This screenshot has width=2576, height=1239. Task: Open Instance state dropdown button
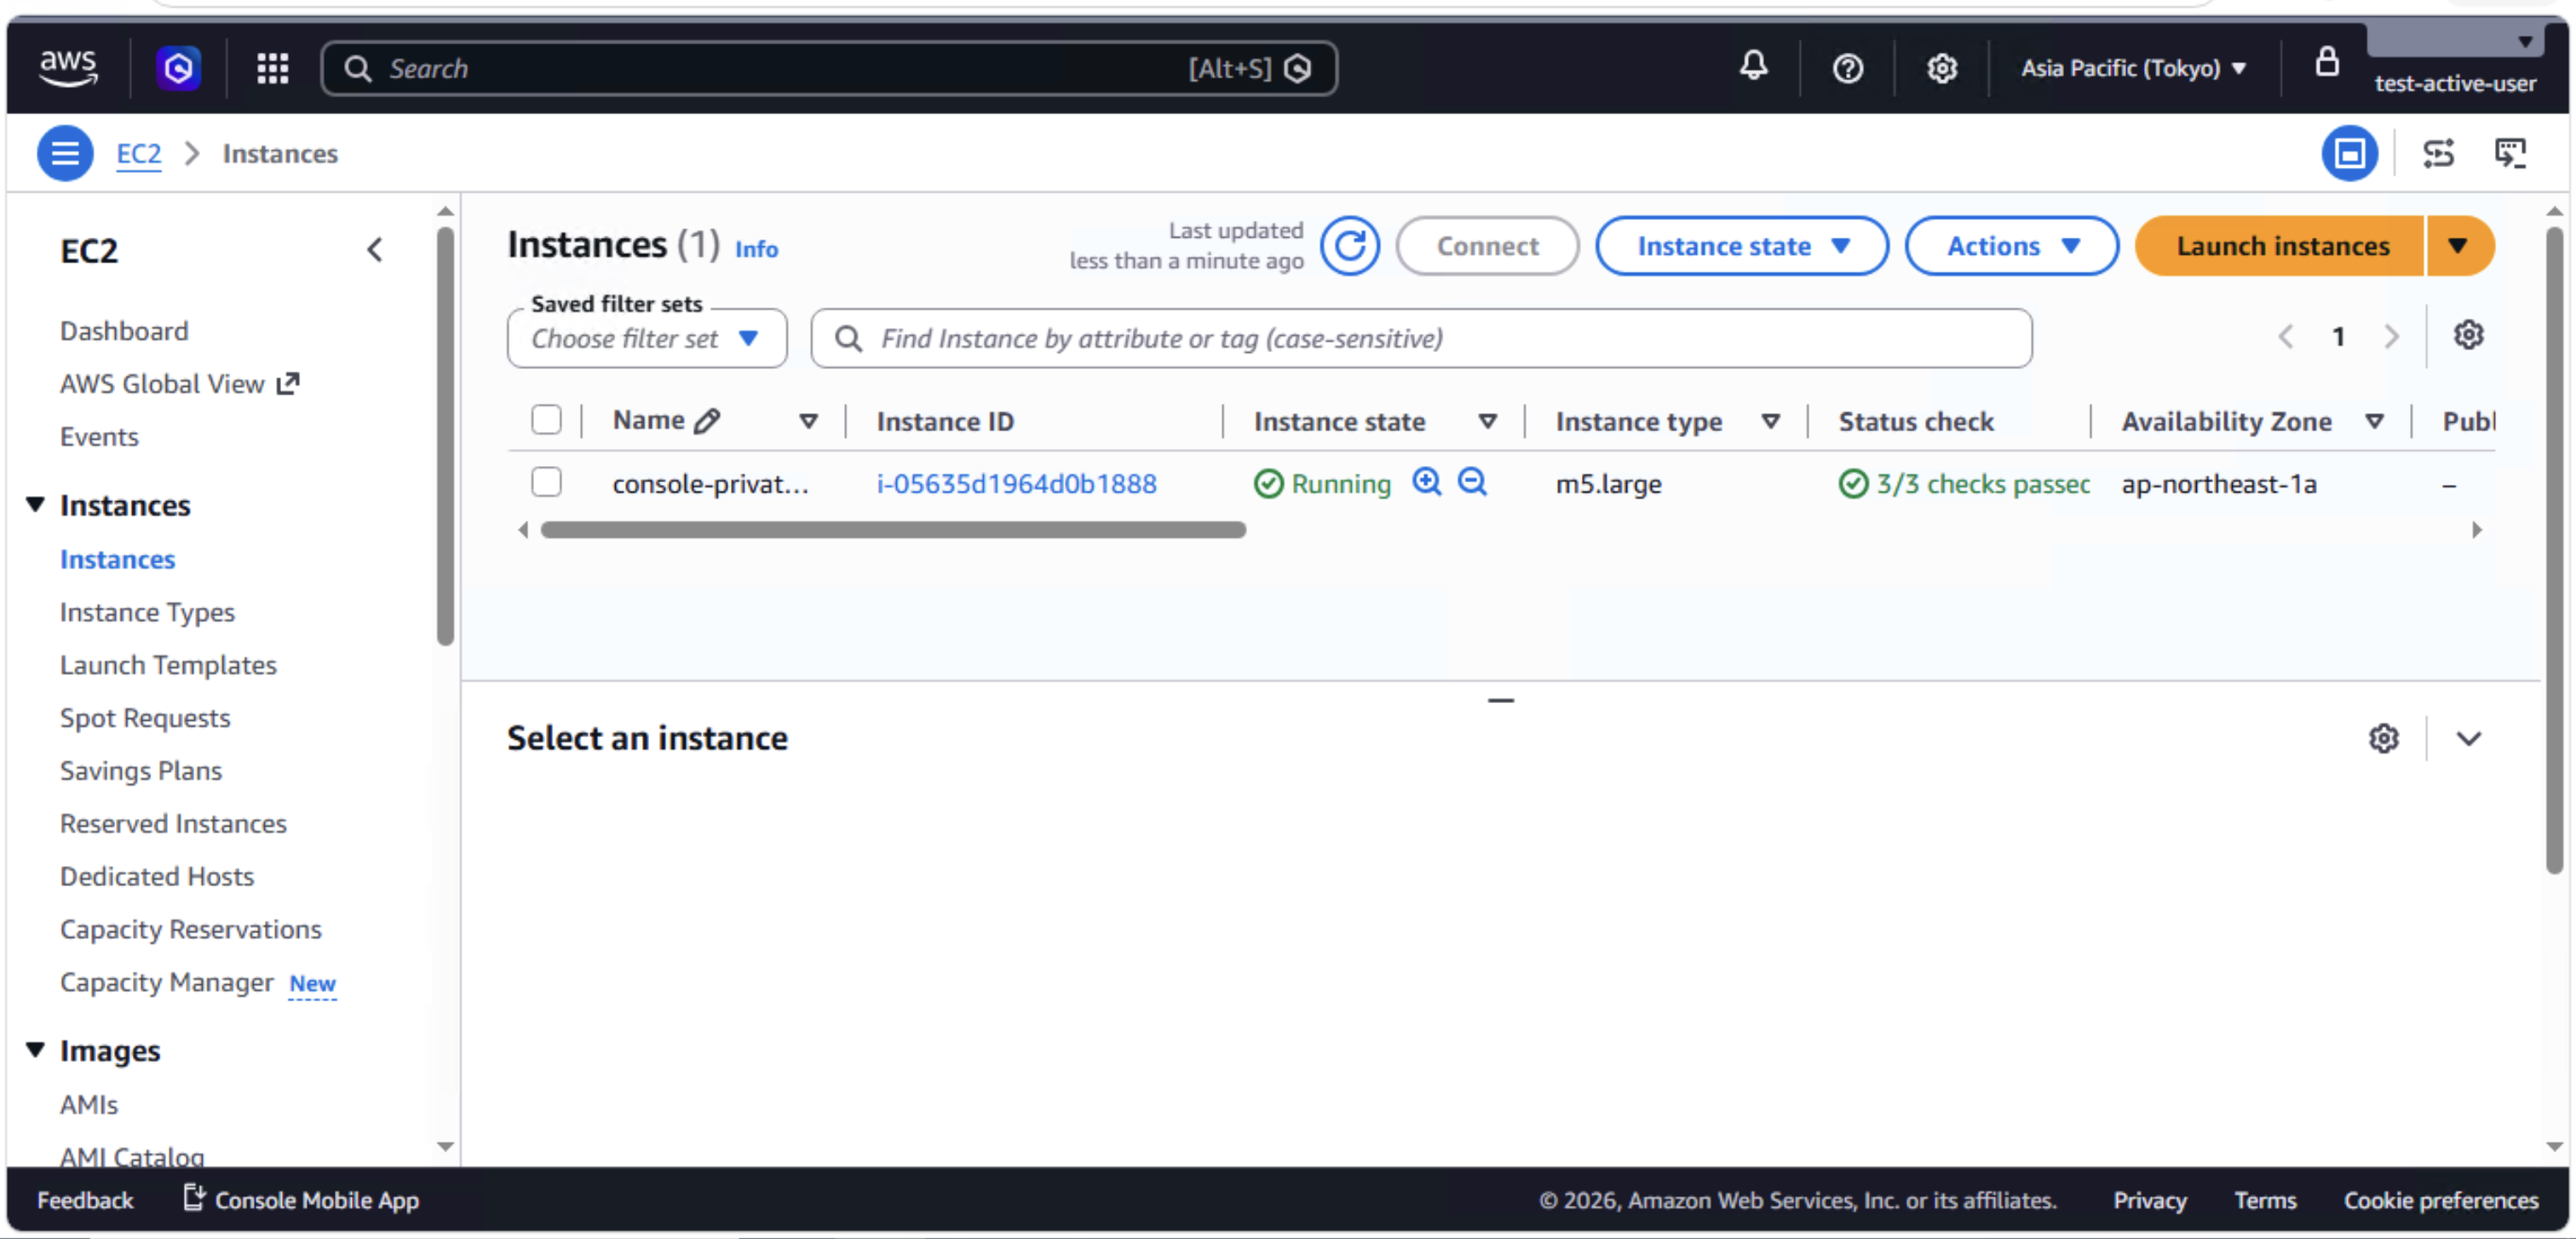point(1741,246)
